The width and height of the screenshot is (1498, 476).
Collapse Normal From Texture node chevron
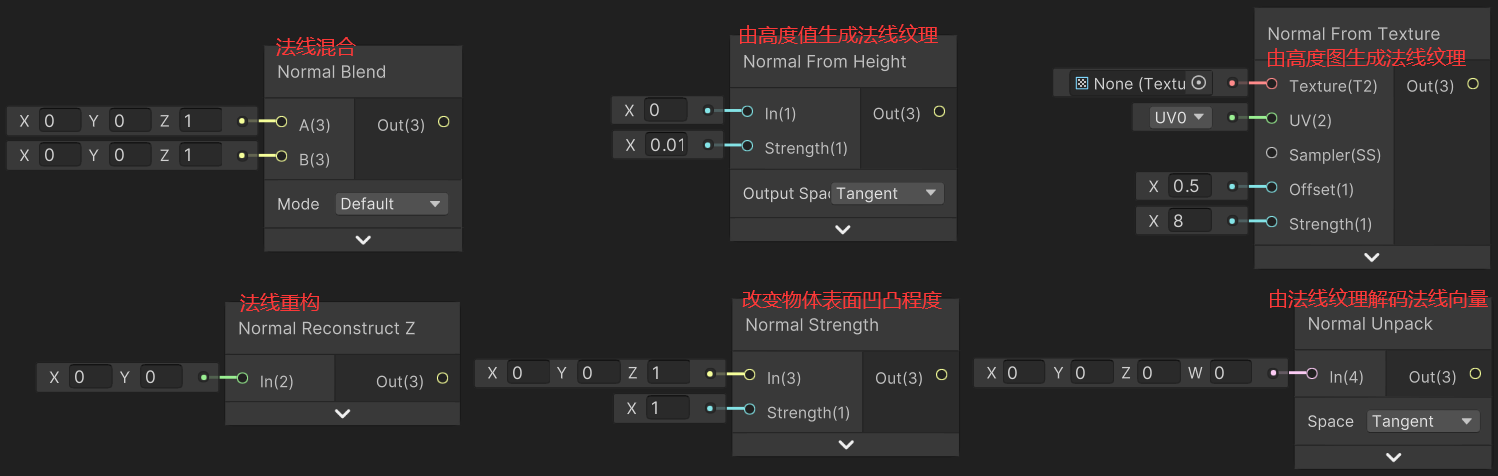click(x=1372, y=257)
